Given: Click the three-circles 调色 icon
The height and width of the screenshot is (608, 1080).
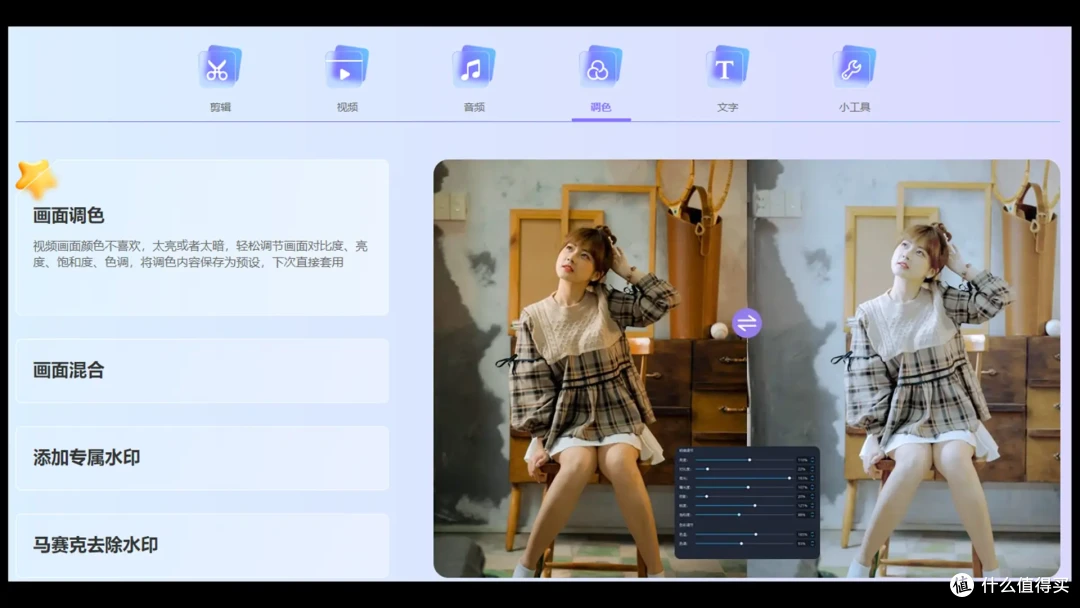Looking at the screenshot, I should [x=600, y=68].
